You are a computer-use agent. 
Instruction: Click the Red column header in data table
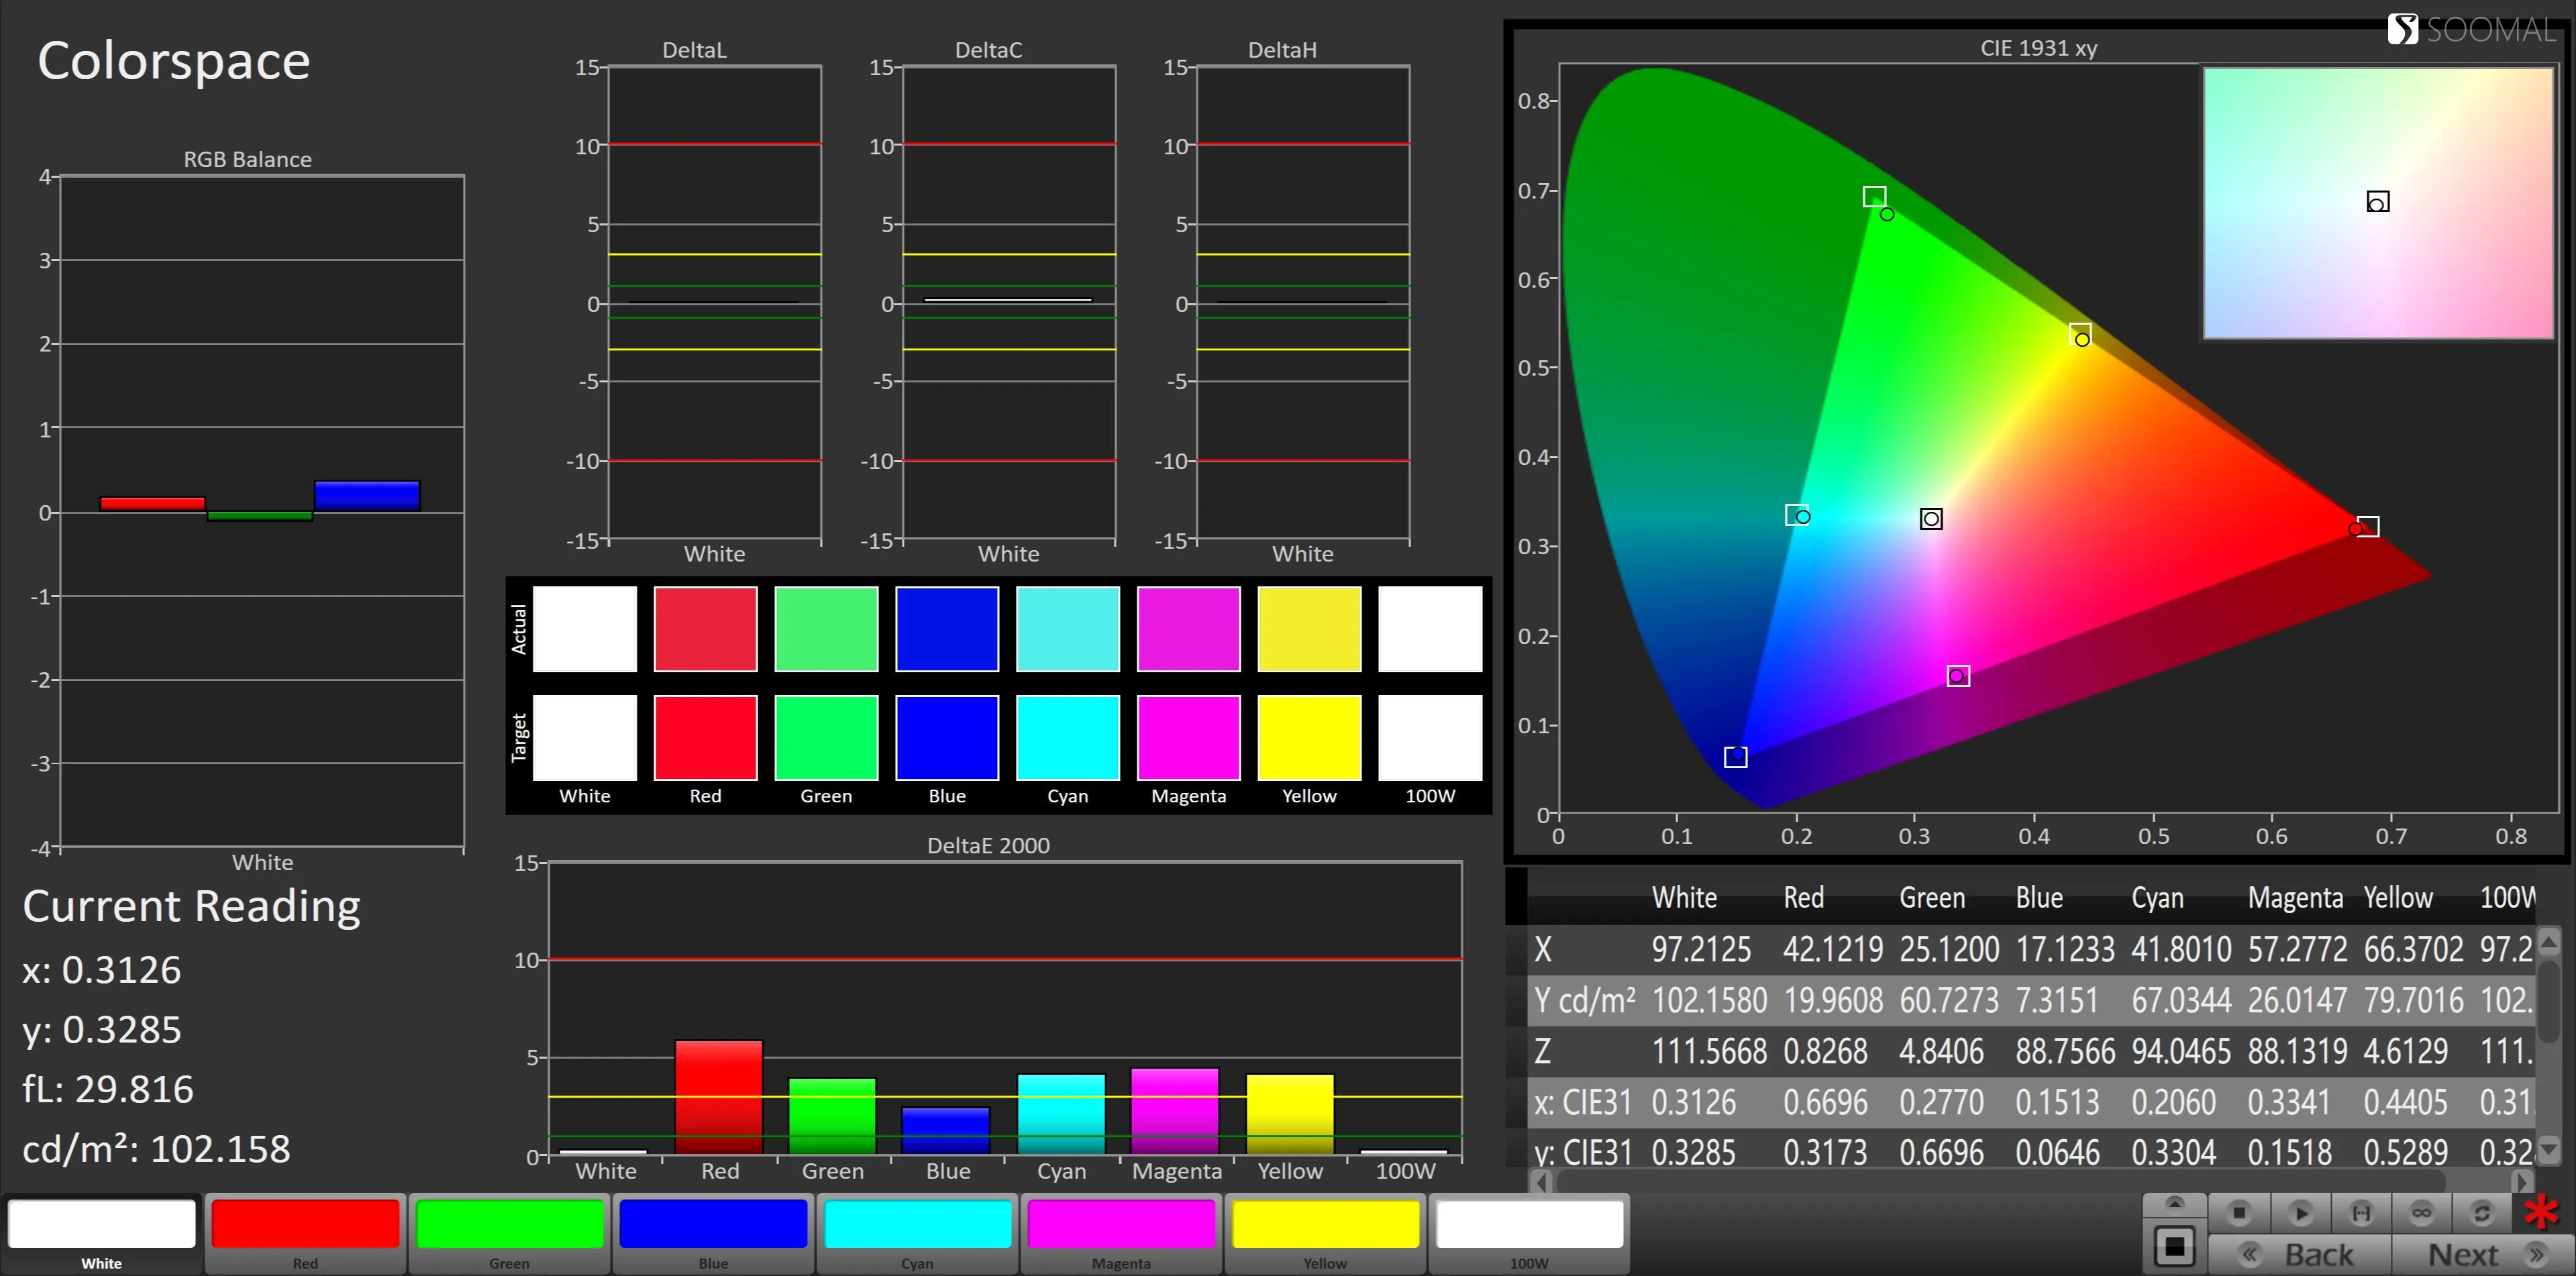[1804, 898]
